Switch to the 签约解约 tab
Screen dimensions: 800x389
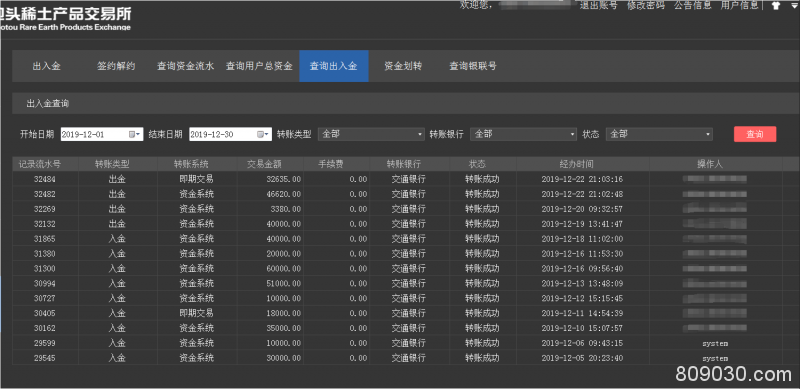pyautogui.click(x=116, y=66)
